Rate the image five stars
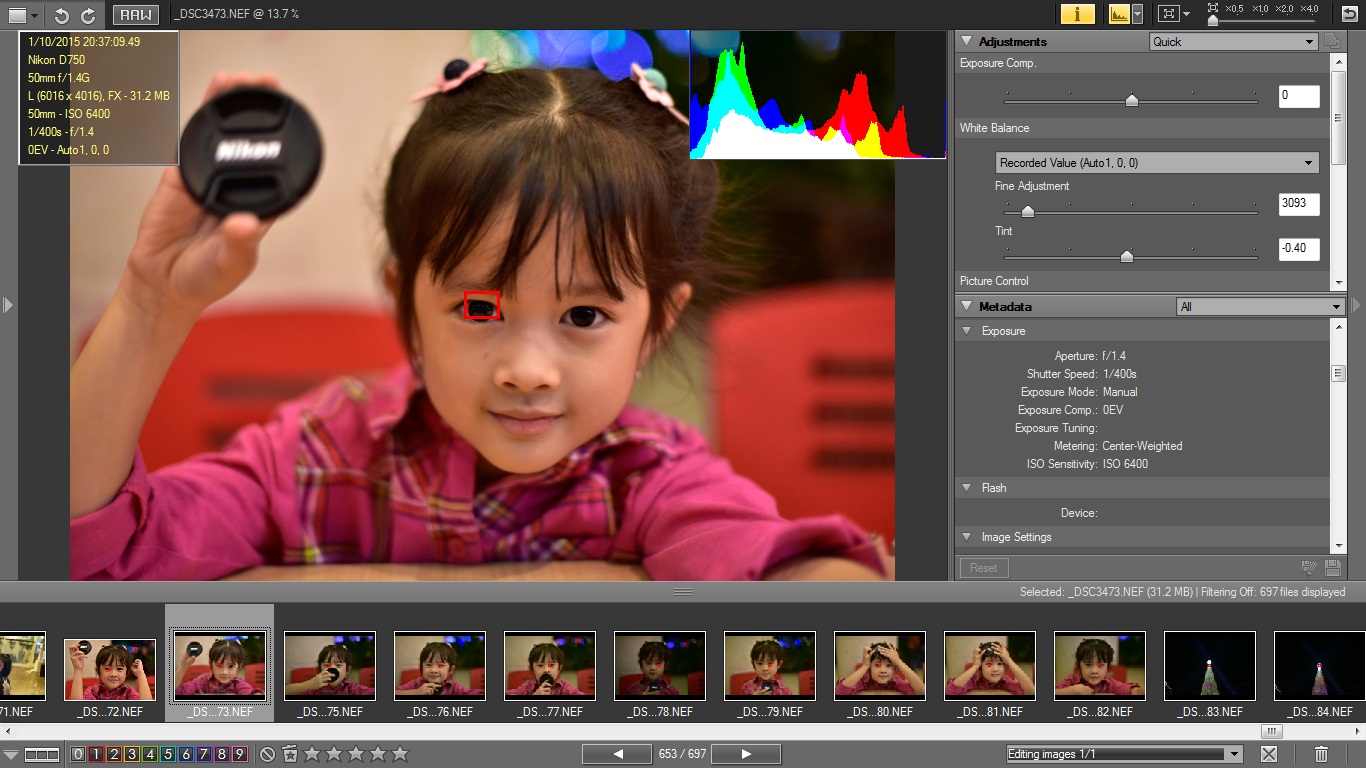The height and width of the screenshot is (768, 1366). pos(400,754)
